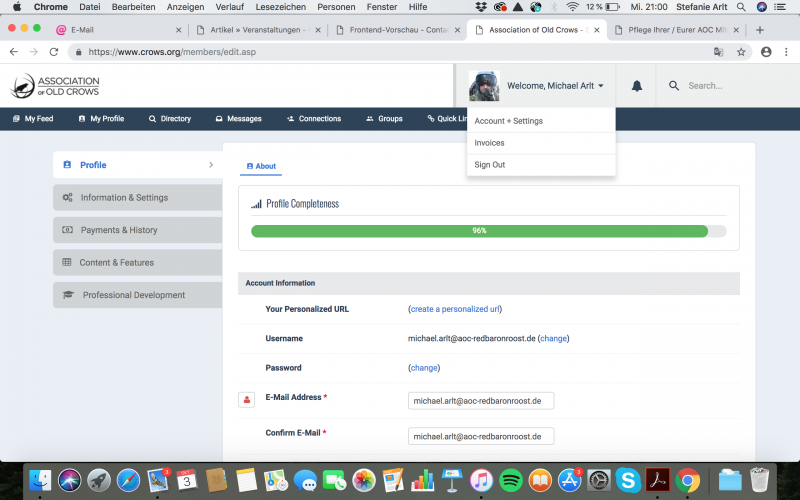Open Spotify in the dock

[511, 480]
